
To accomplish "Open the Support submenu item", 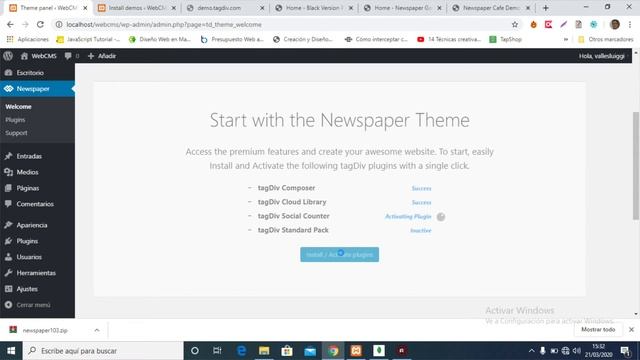I will (x=16, y=133).
